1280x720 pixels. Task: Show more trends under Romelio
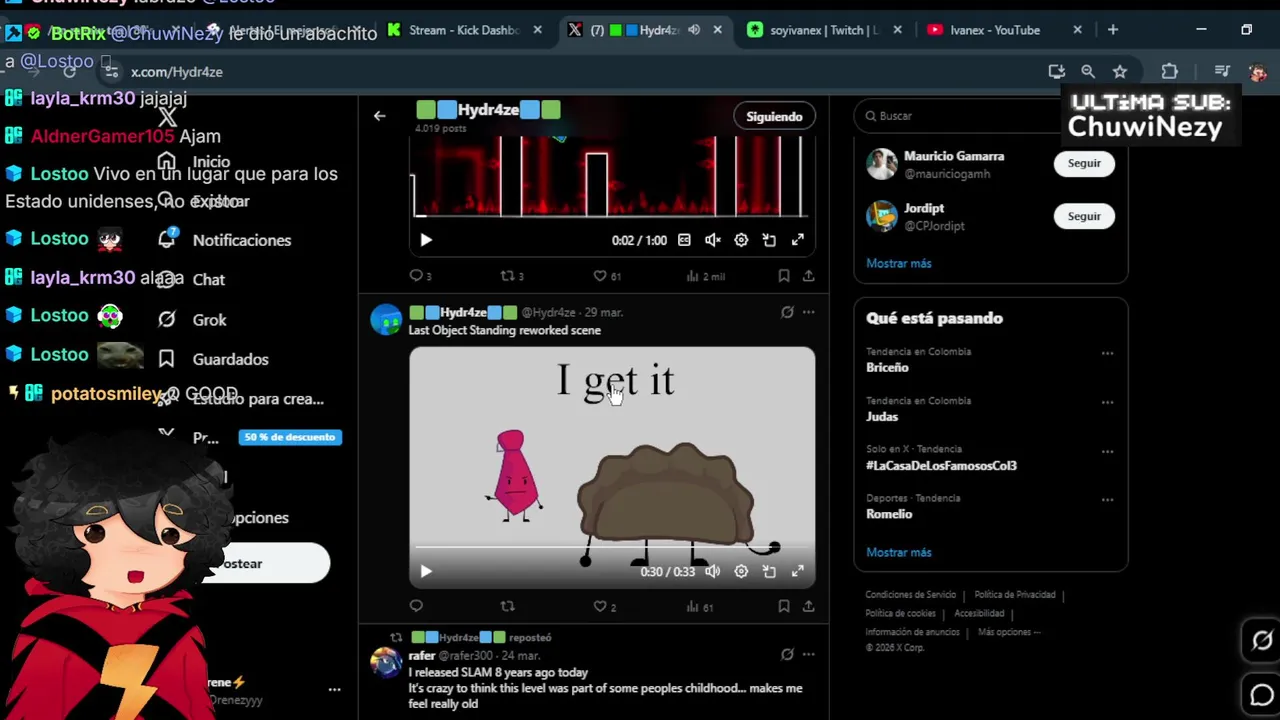point(898,552)
